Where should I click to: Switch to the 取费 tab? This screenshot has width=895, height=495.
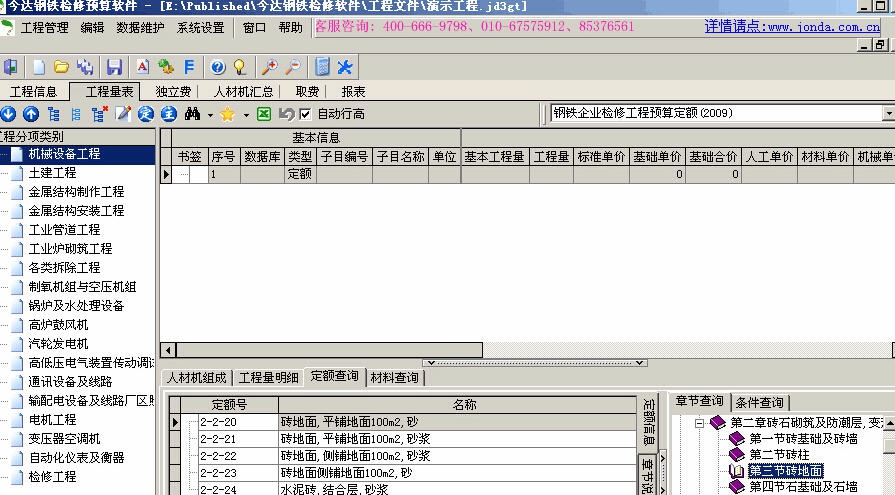[x=307, y=92]
